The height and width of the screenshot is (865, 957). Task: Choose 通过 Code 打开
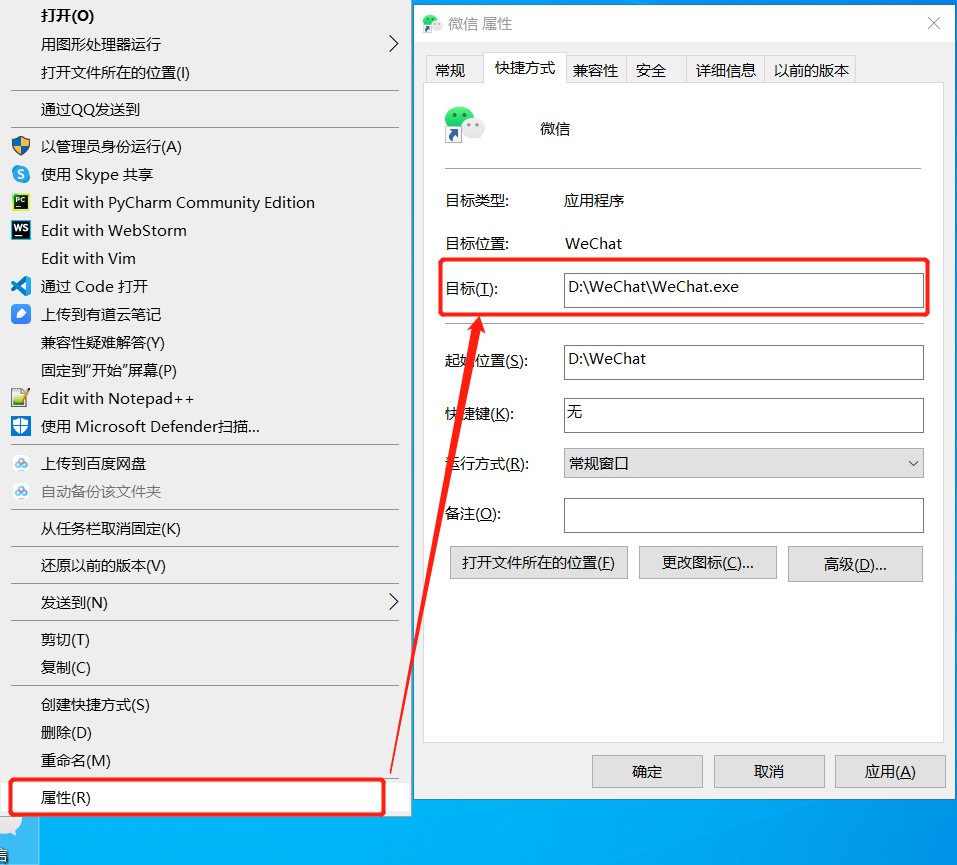pos(94,286)
